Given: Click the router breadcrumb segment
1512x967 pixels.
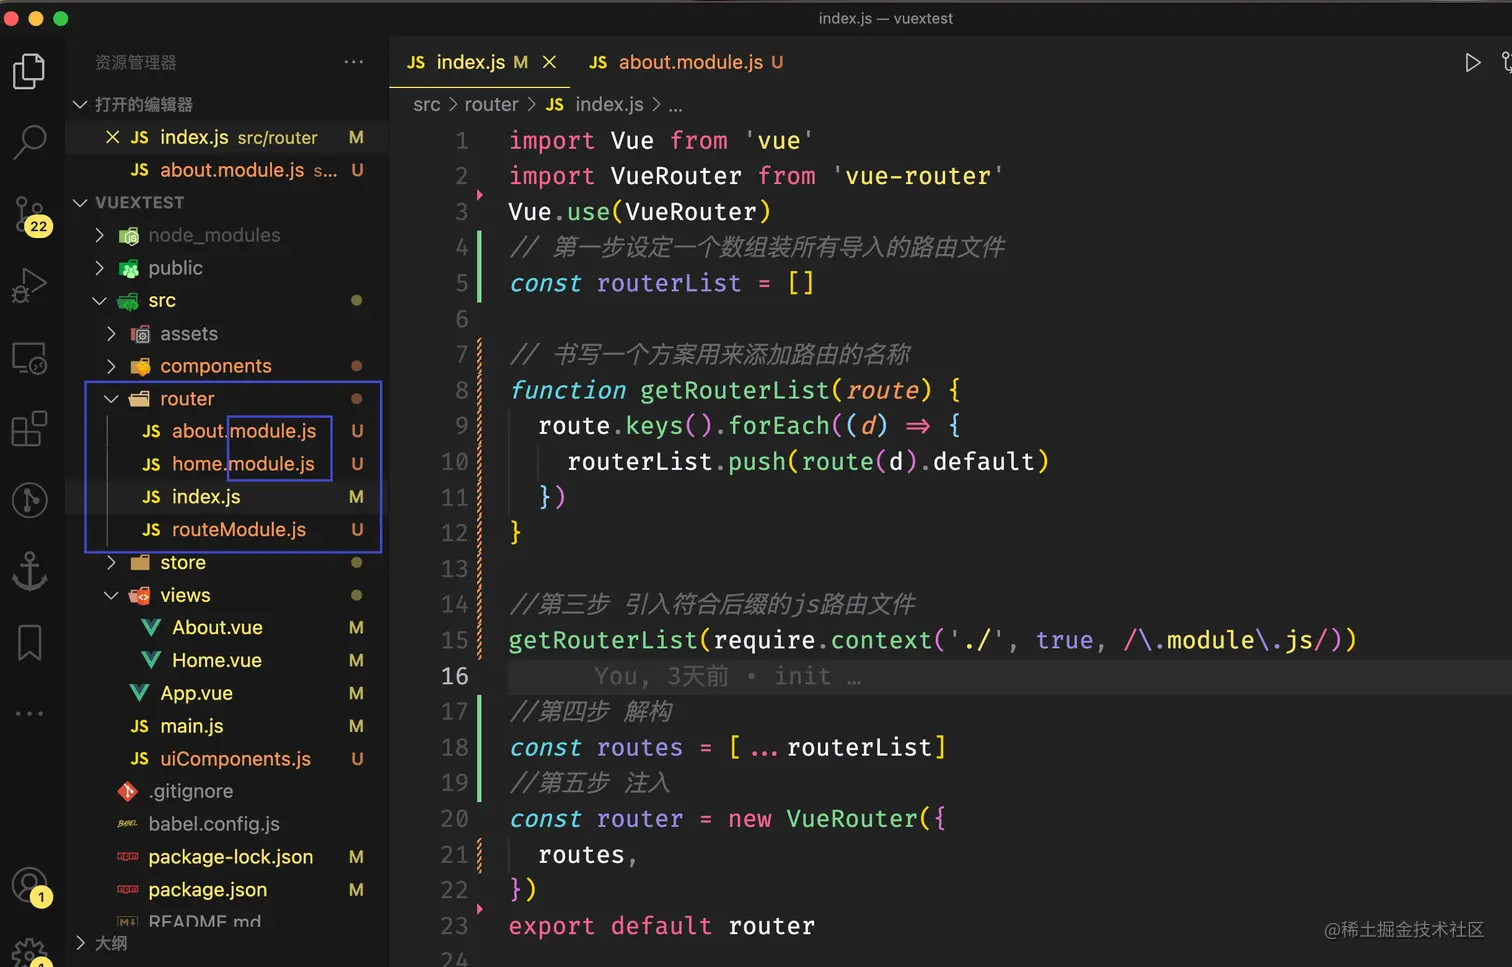Looking at the screenshot, I should [x=491, y=104].
